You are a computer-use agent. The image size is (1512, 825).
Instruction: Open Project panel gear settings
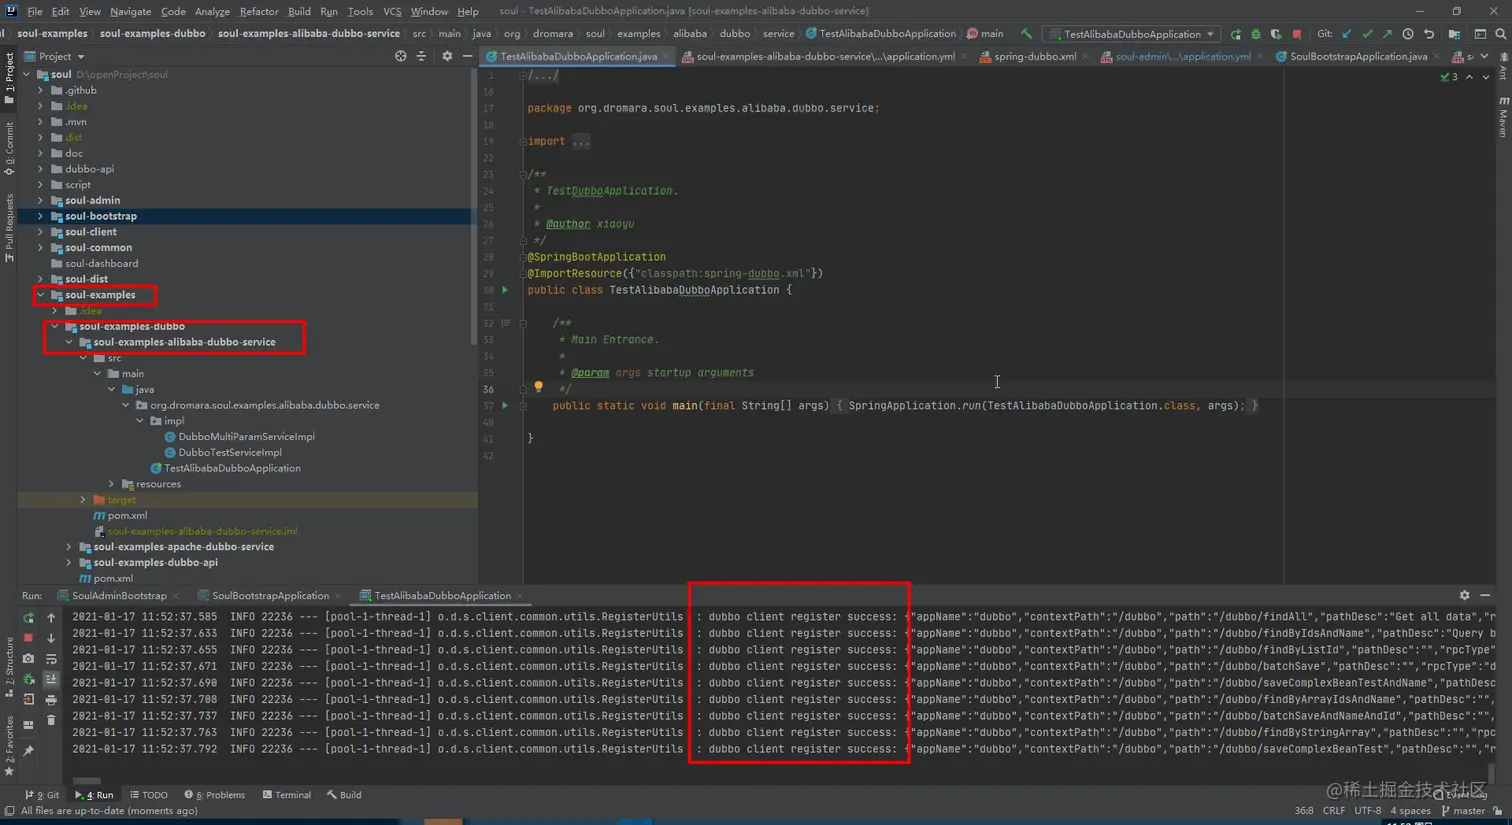(447, 56)
